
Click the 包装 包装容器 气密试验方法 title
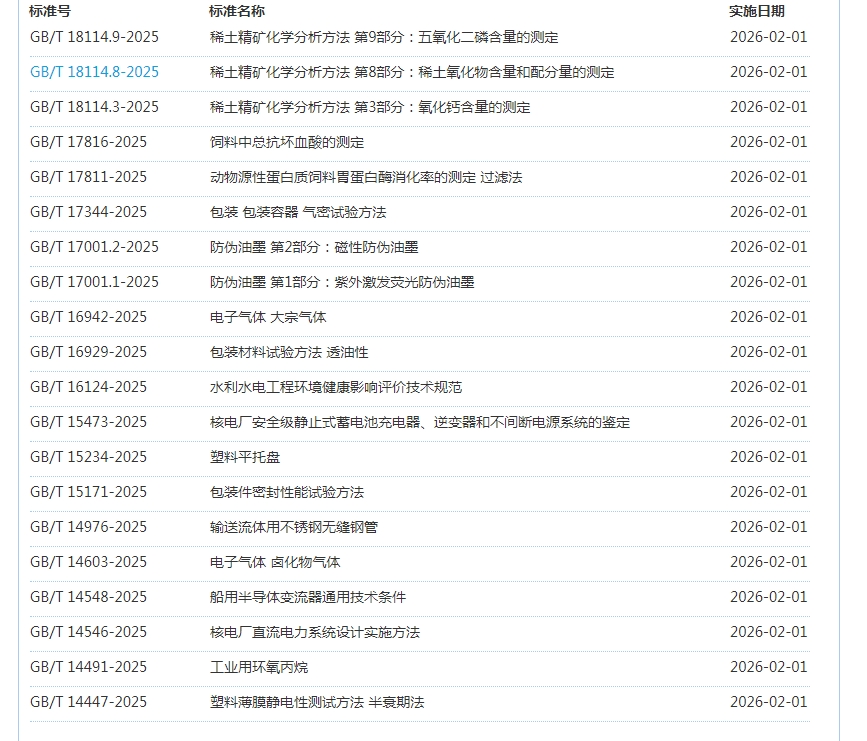(x=298, y=212)
